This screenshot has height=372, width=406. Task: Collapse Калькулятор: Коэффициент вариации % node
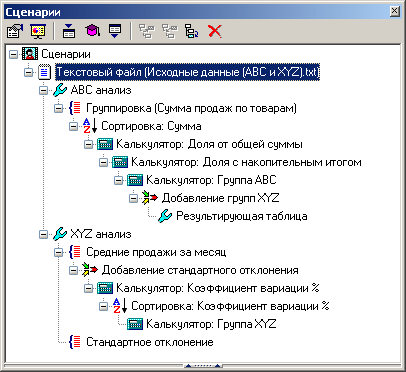tap(88, 288)
